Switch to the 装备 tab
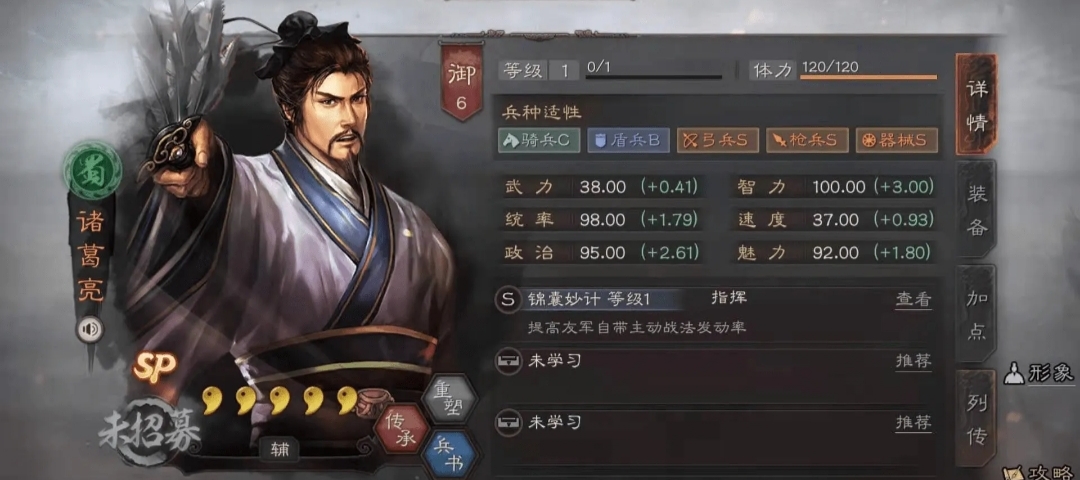This screenshot has height=480, width=1080. point(977,209)
